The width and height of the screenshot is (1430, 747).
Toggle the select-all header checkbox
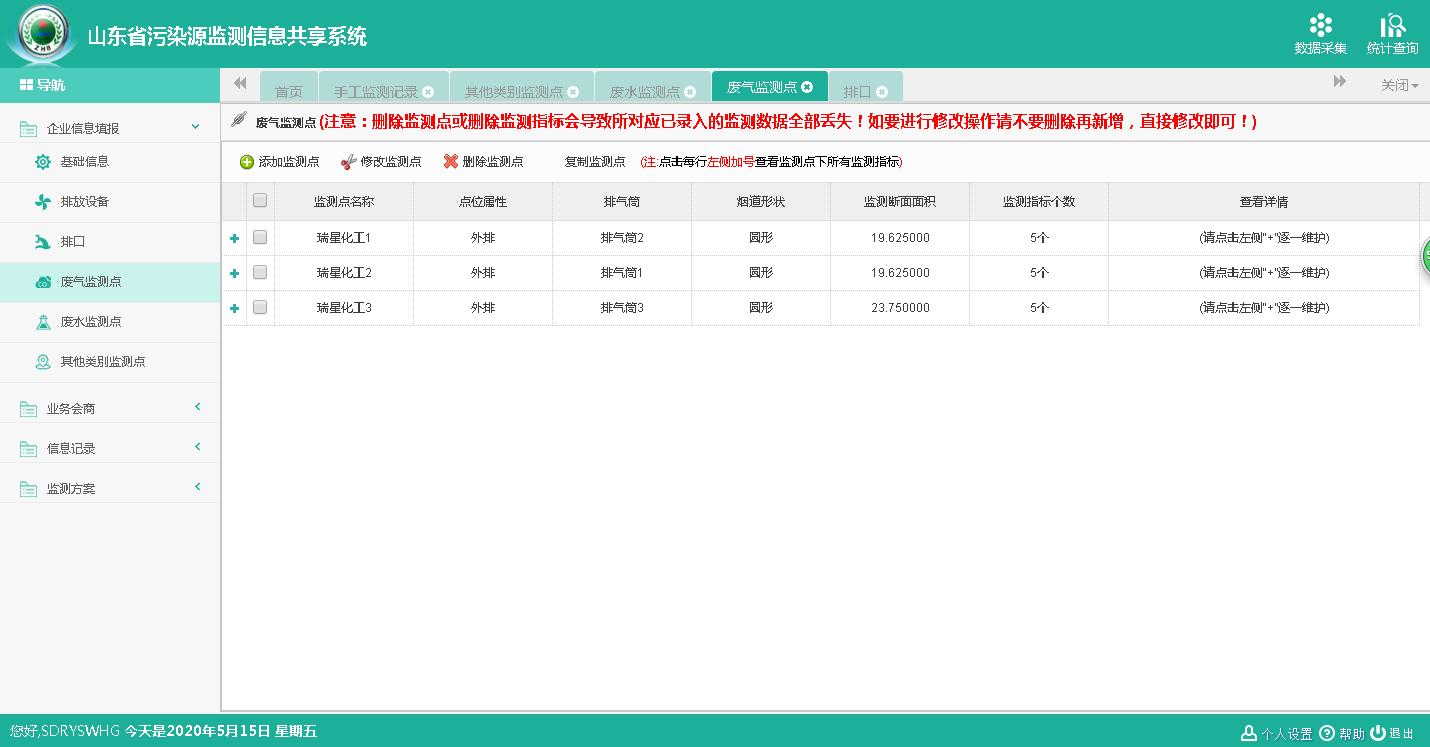click(260, 200)
